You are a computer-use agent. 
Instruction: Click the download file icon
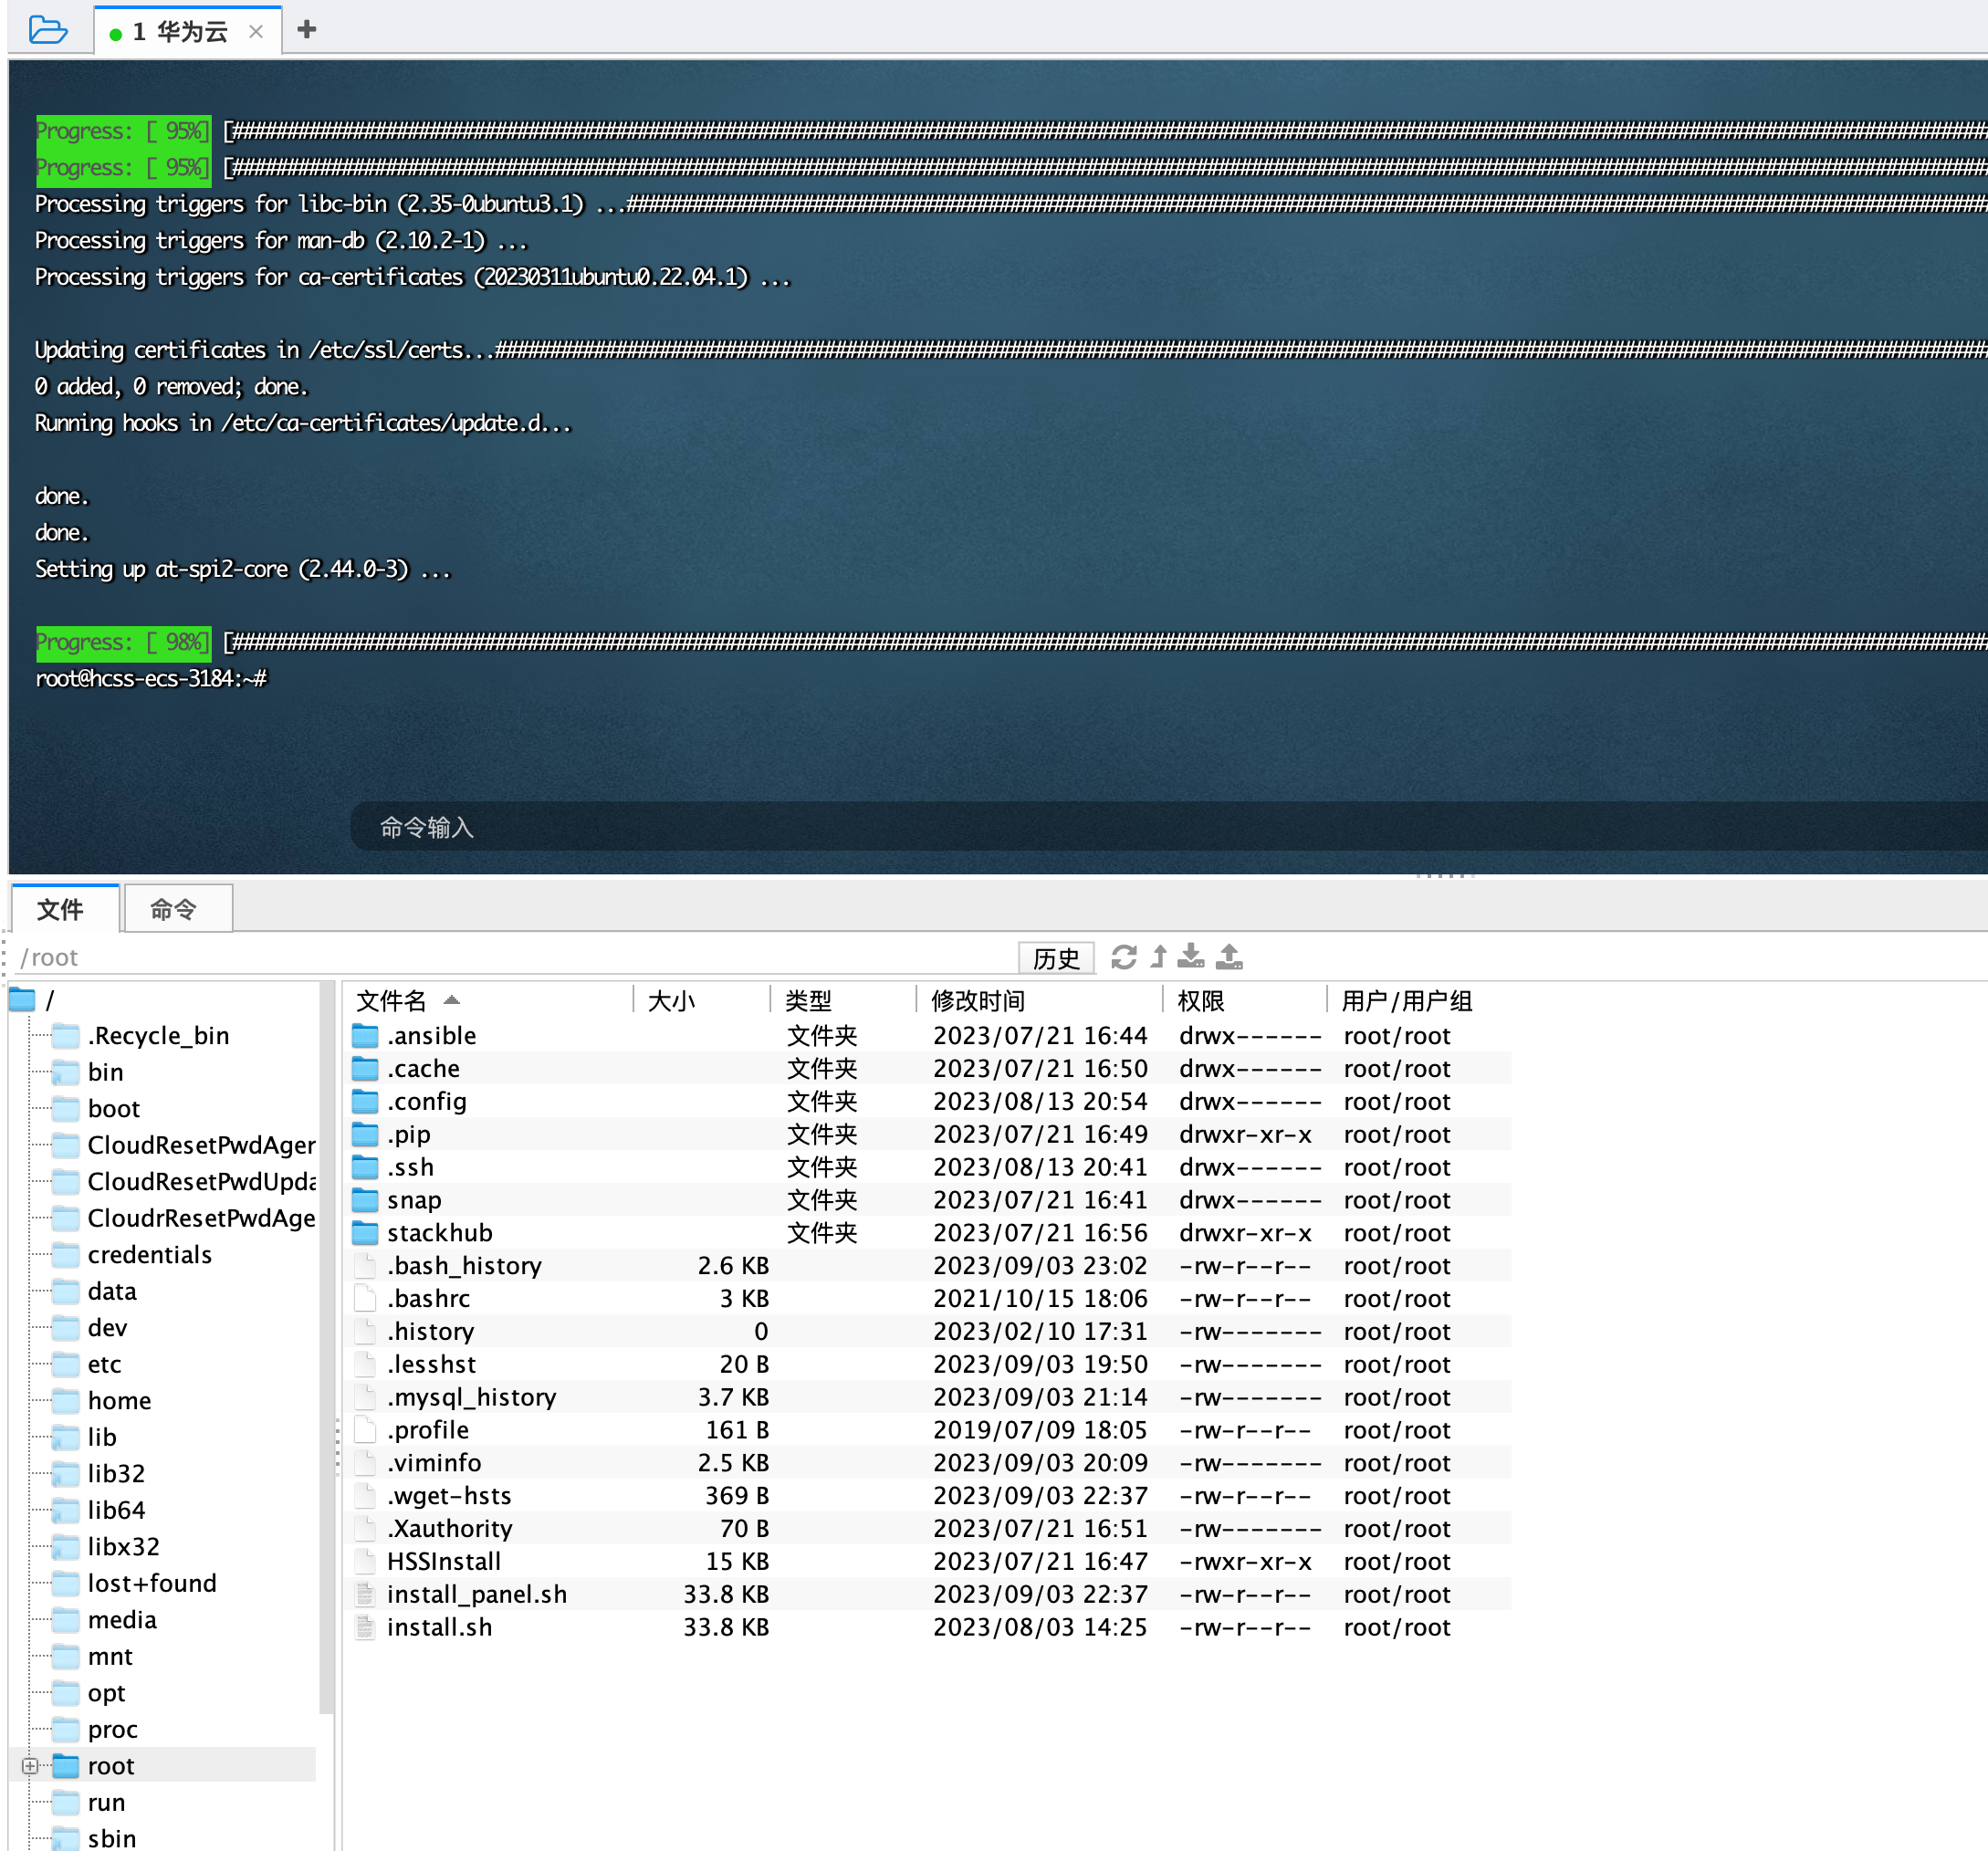coord(1190,957)
